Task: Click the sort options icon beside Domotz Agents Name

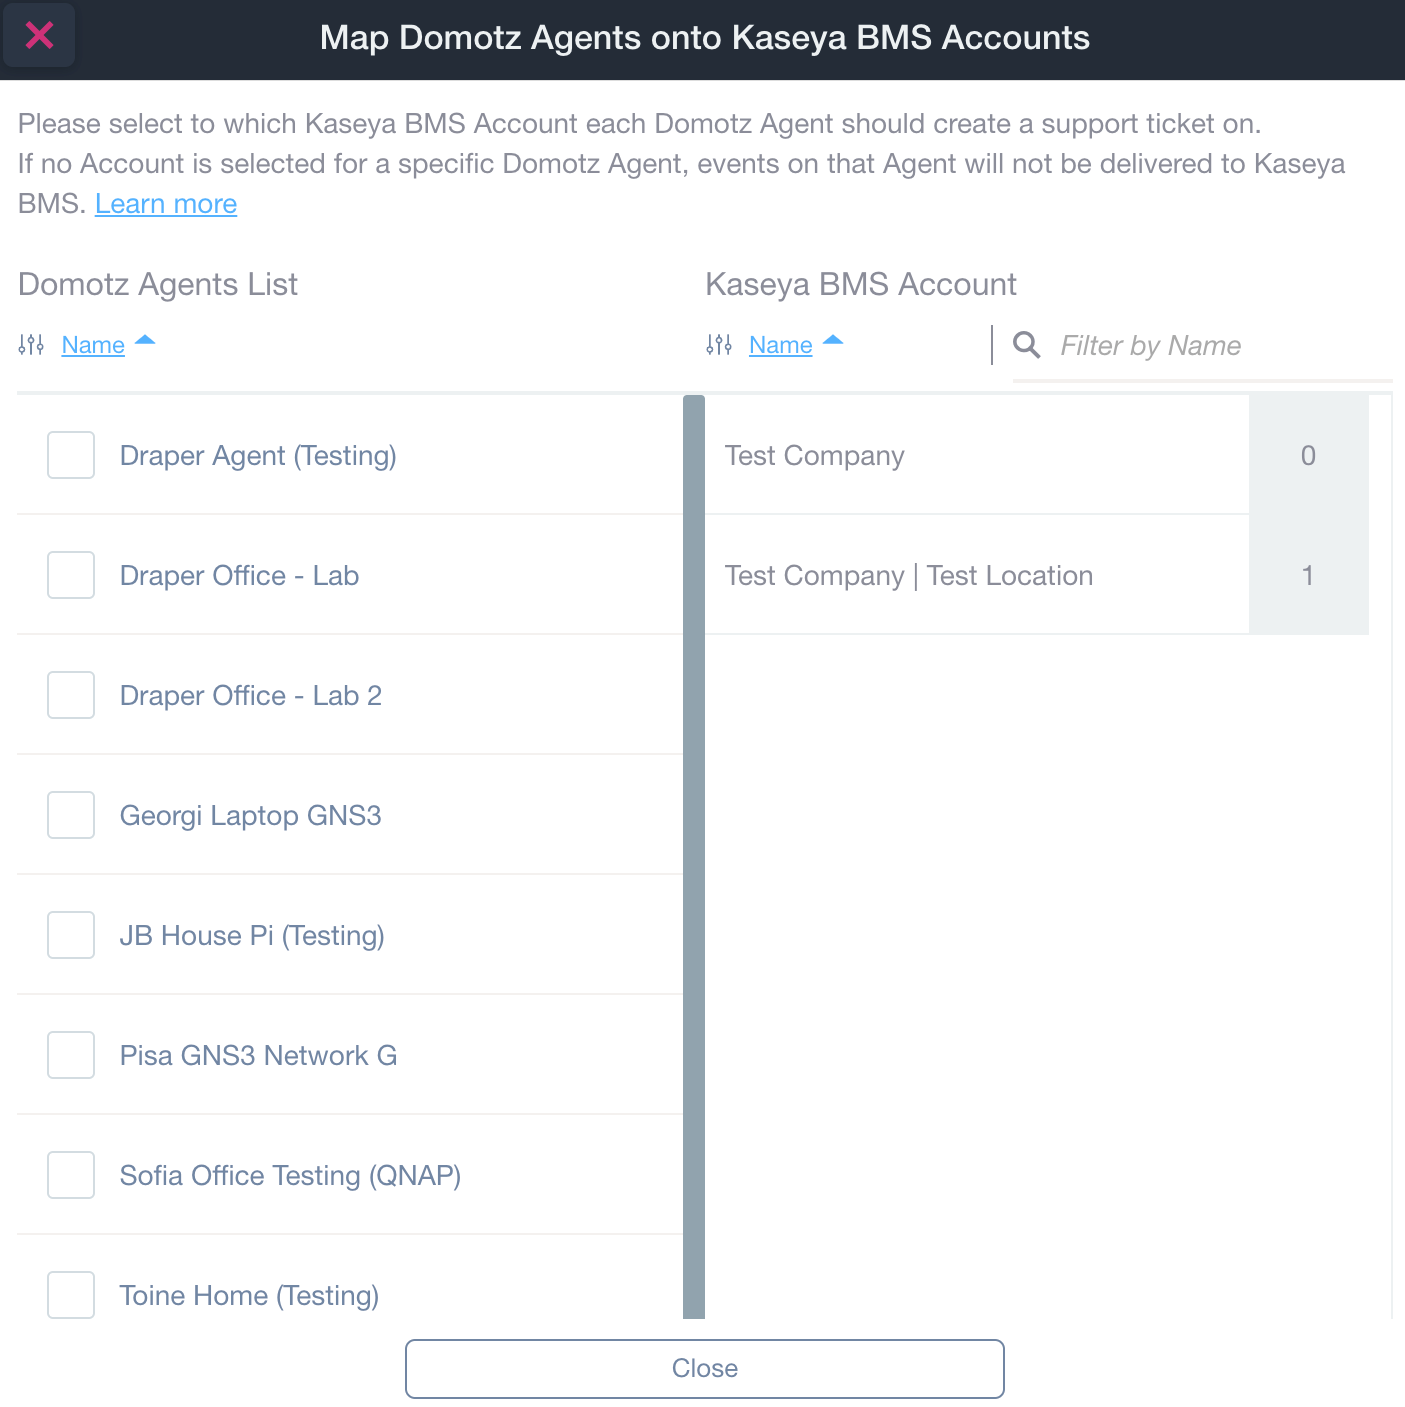Action: point(31,344)
